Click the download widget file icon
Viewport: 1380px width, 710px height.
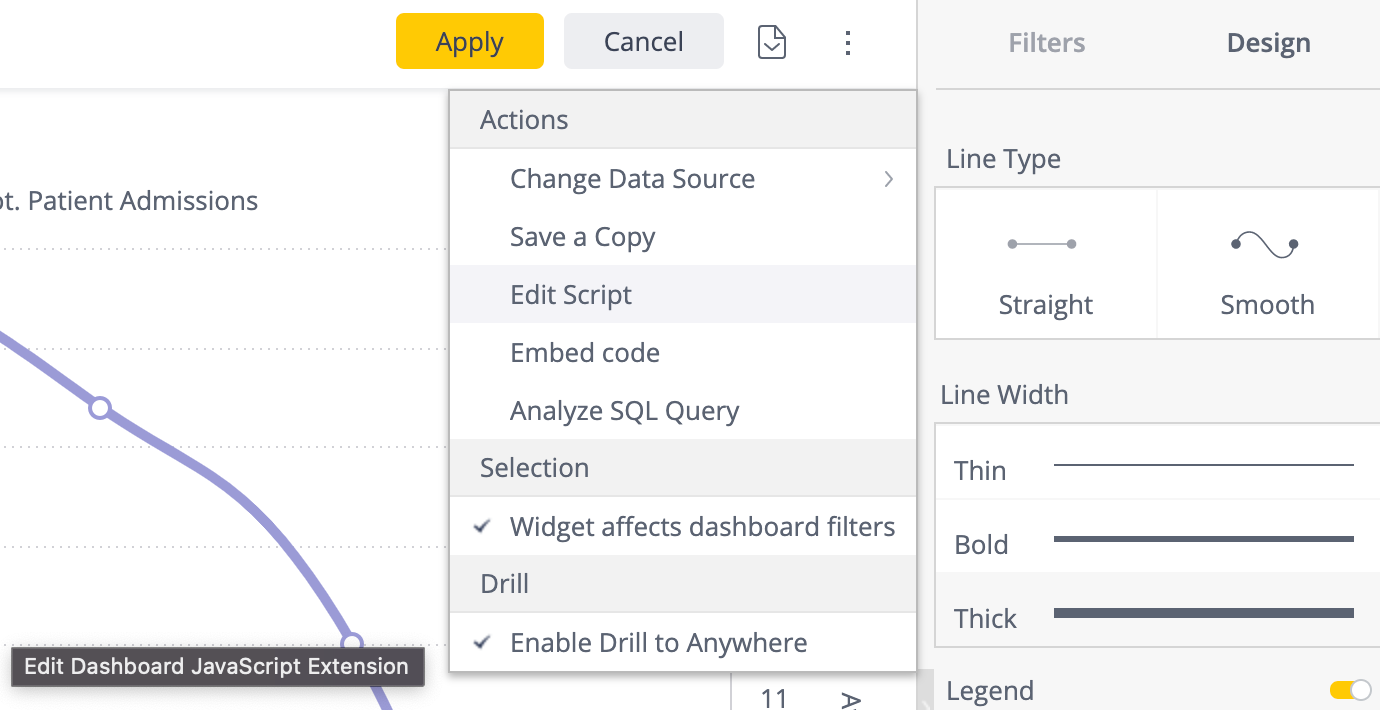tap(771, 42)
